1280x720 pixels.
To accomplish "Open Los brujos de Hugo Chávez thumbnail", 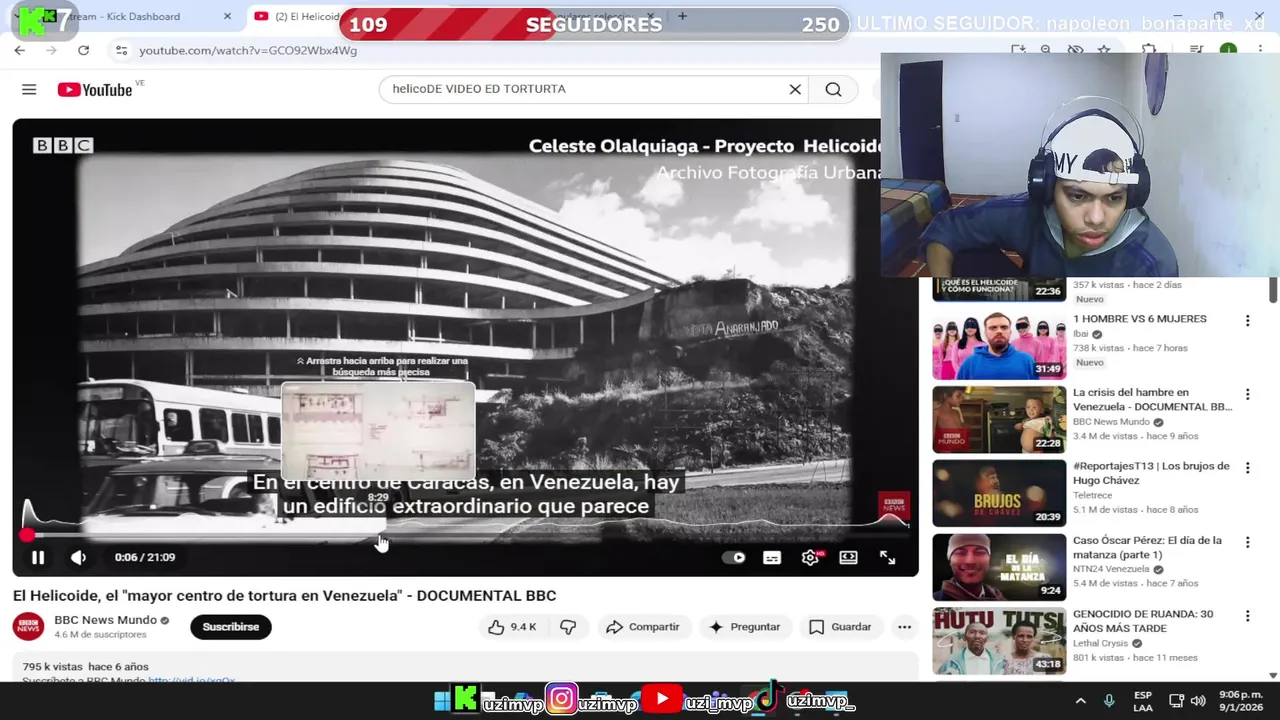I will pyautogui.click(x=999, y=493).
